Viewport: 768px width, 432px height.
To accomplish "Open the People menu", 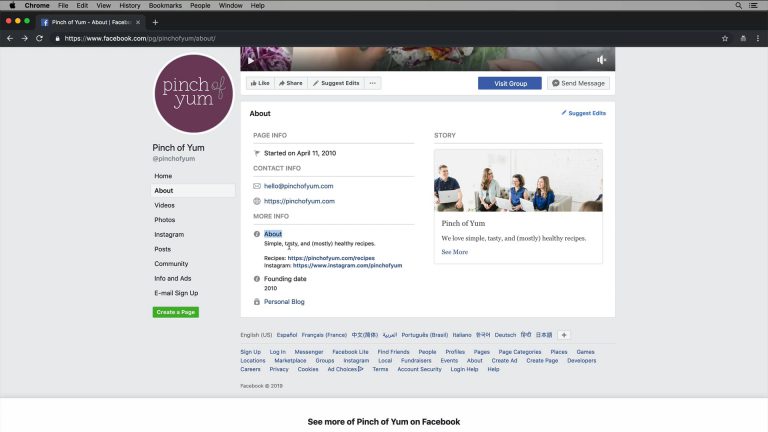I will pyautogui.click(x=200, y=5).
